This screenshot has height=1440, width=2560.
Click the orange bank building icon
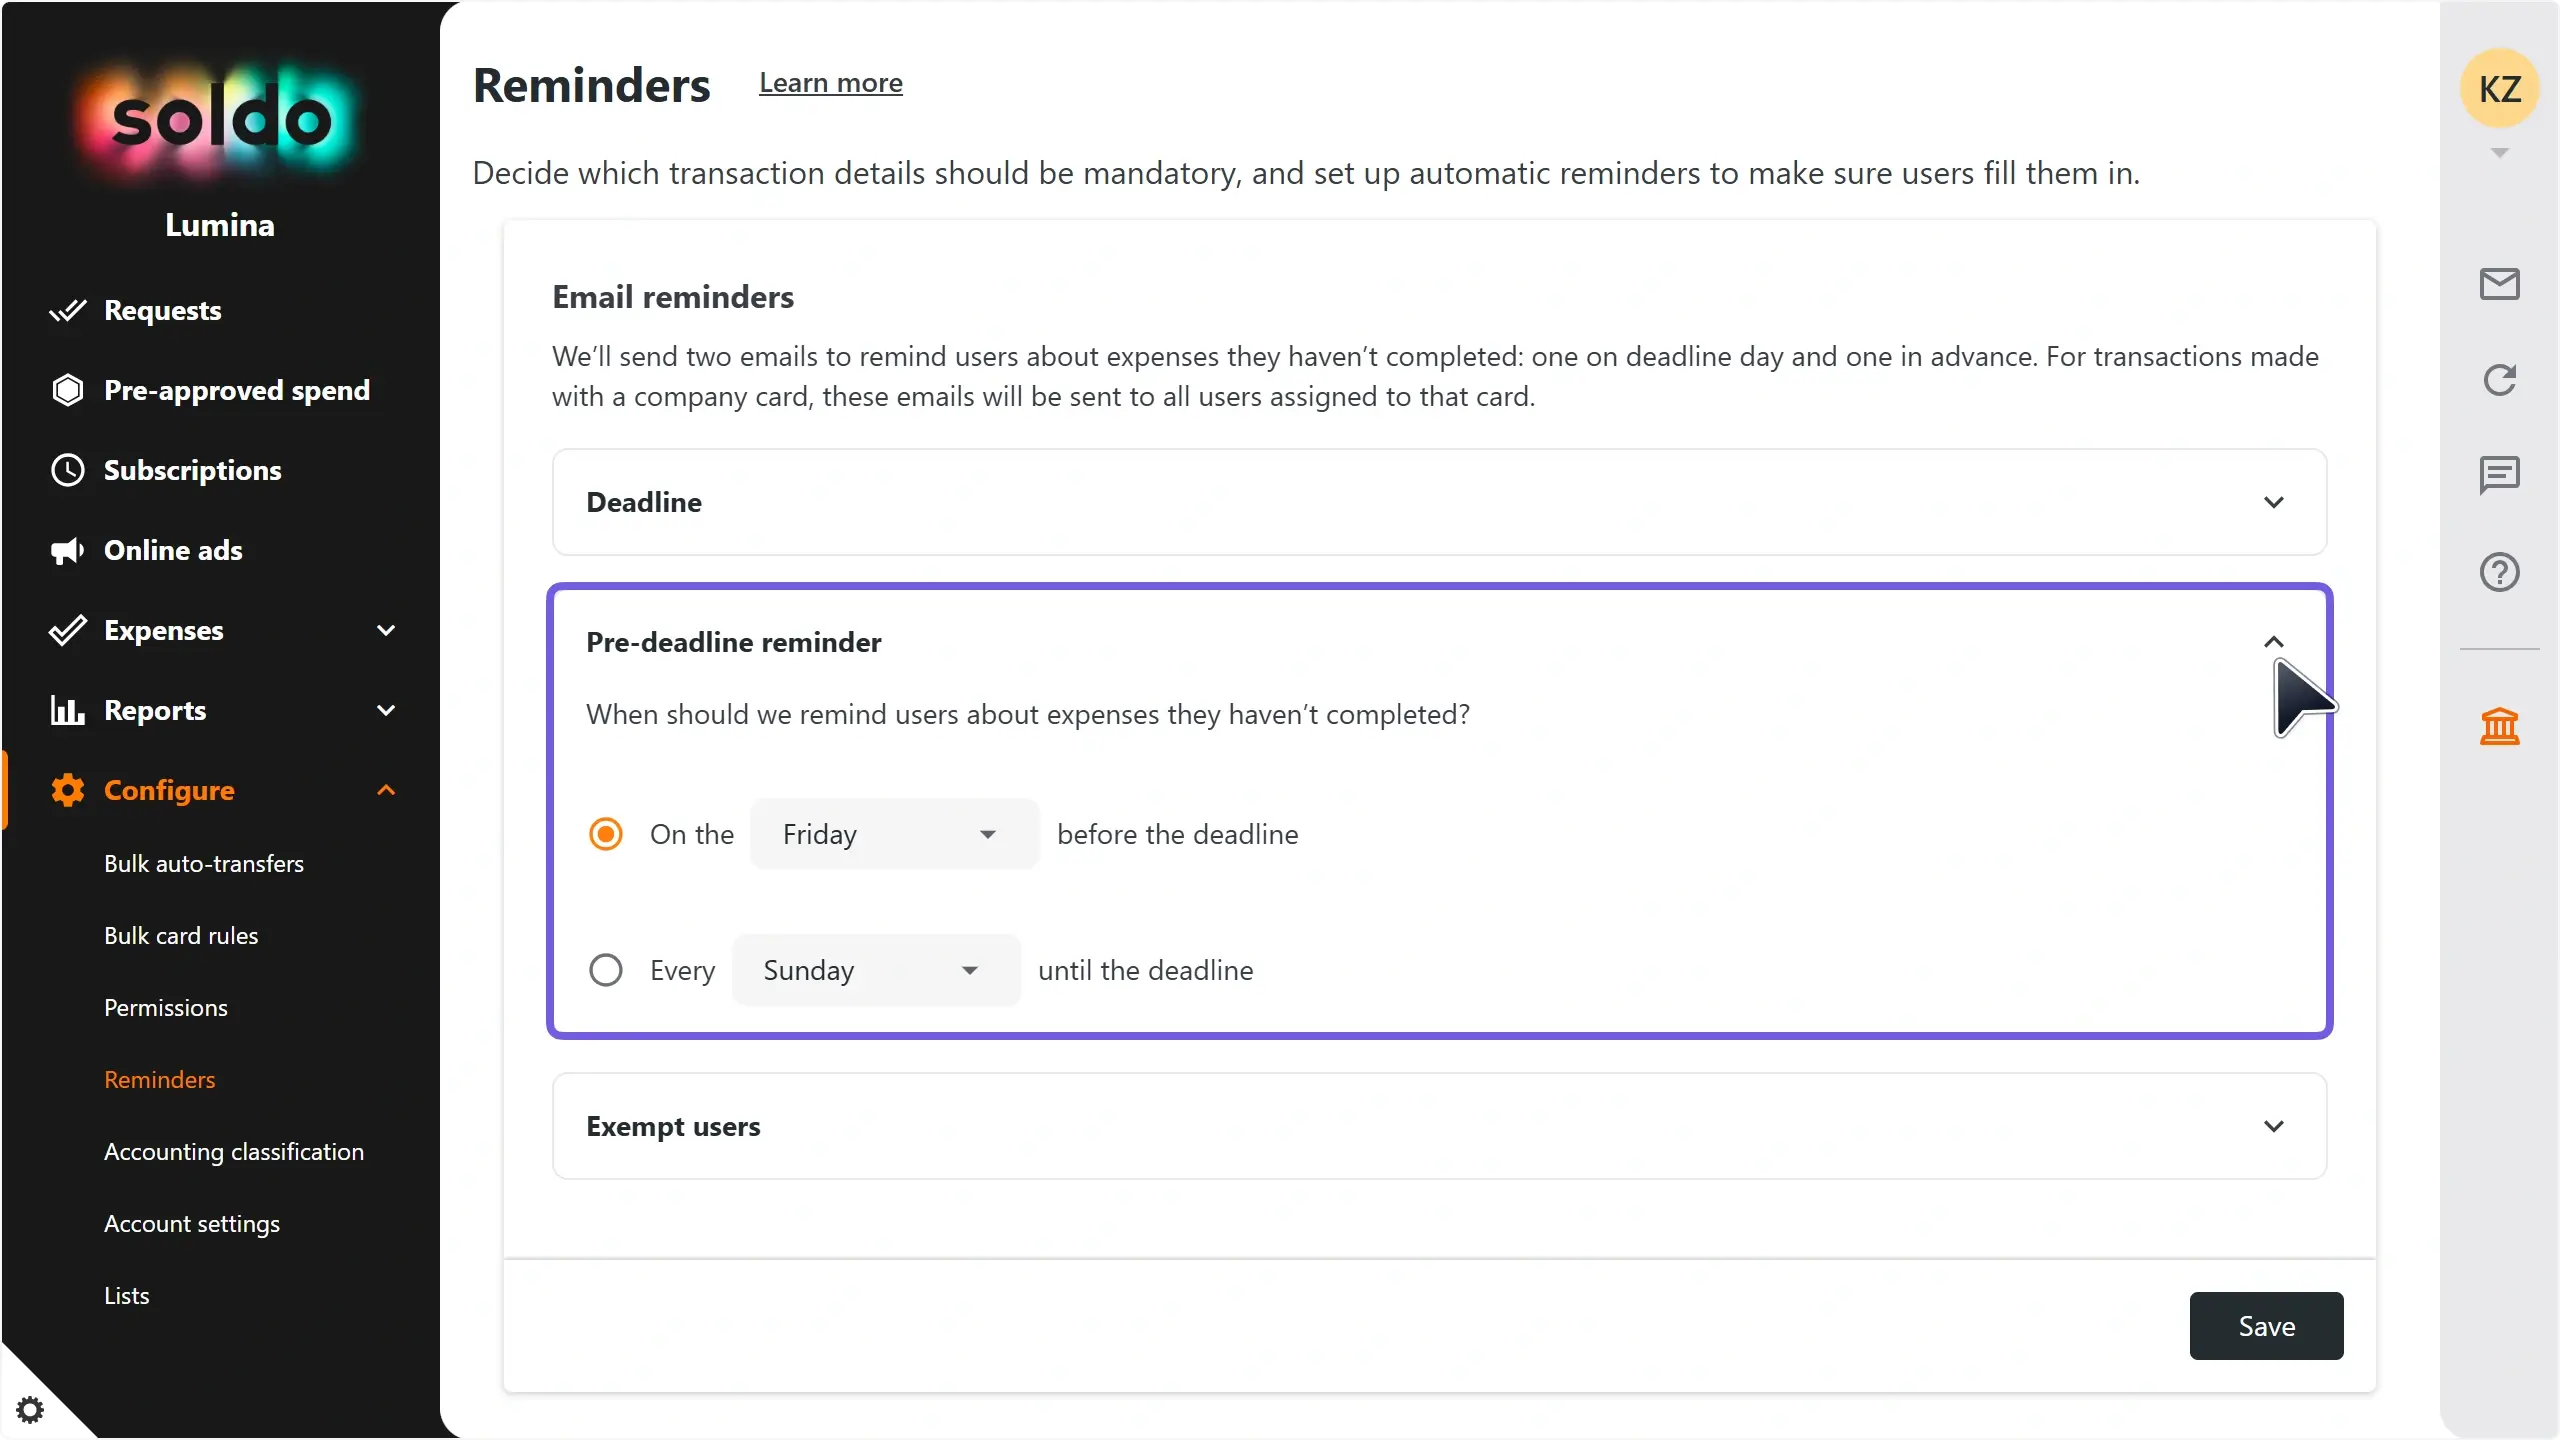point(2499,726)
